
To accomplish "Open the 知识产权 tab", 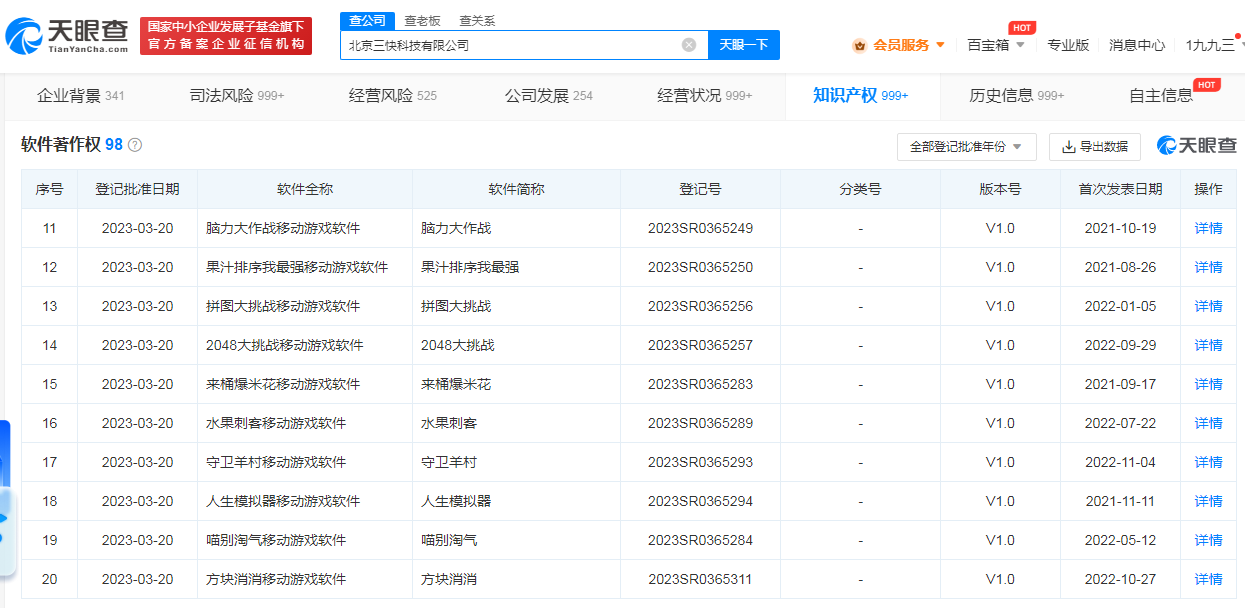I will (x=861, y=96).
